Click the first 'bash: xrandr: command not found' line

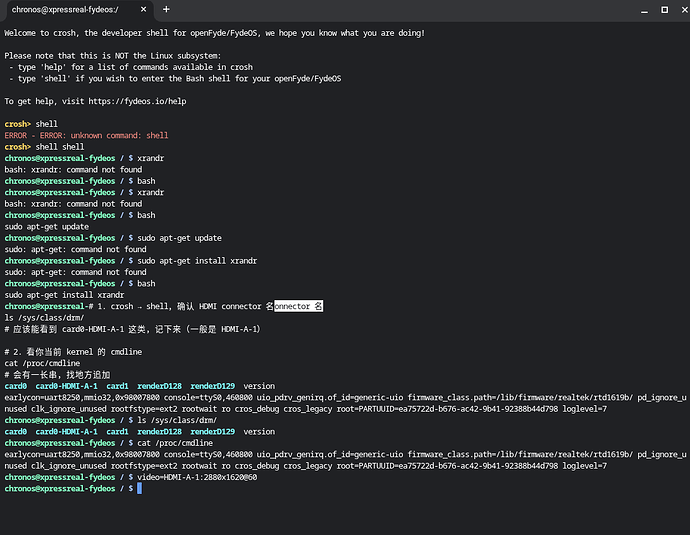pyautogui.click(x=73, y=170)
